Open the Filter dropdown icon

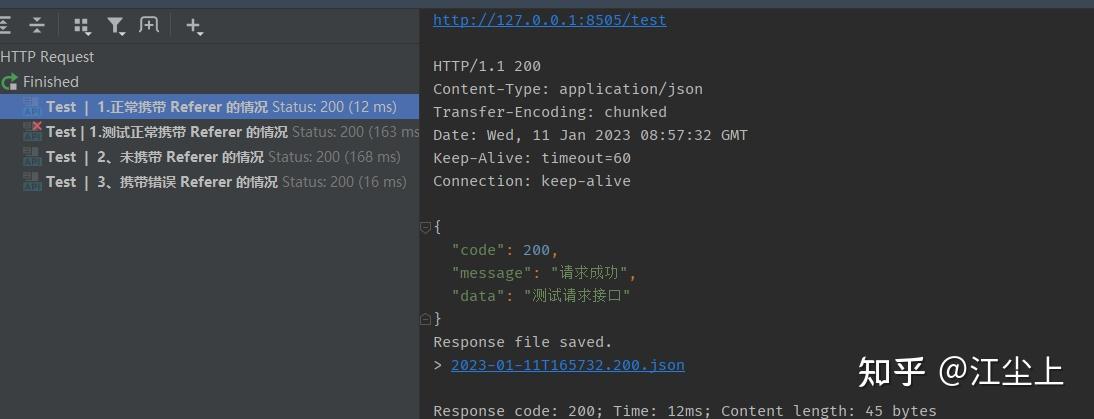point(115,26)
